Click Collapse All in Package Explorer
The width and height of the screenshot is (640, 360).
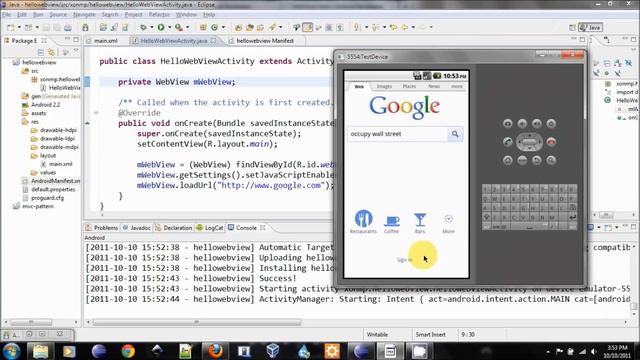tap(40, 52)
